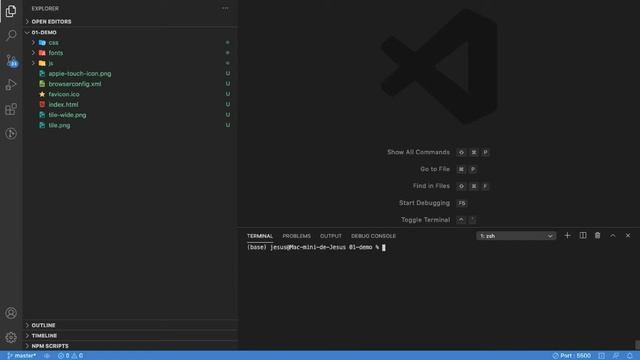Screen dimensions: 640x360
Task: Split the terminal panel
Action: (583, 236)
